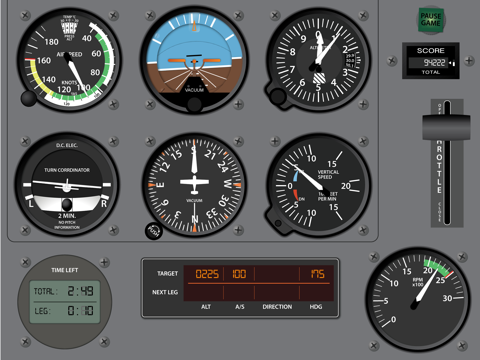Click the airspeed indicator gauge
The width and height of the screenshot is (480, 360).
pos(69,60)
